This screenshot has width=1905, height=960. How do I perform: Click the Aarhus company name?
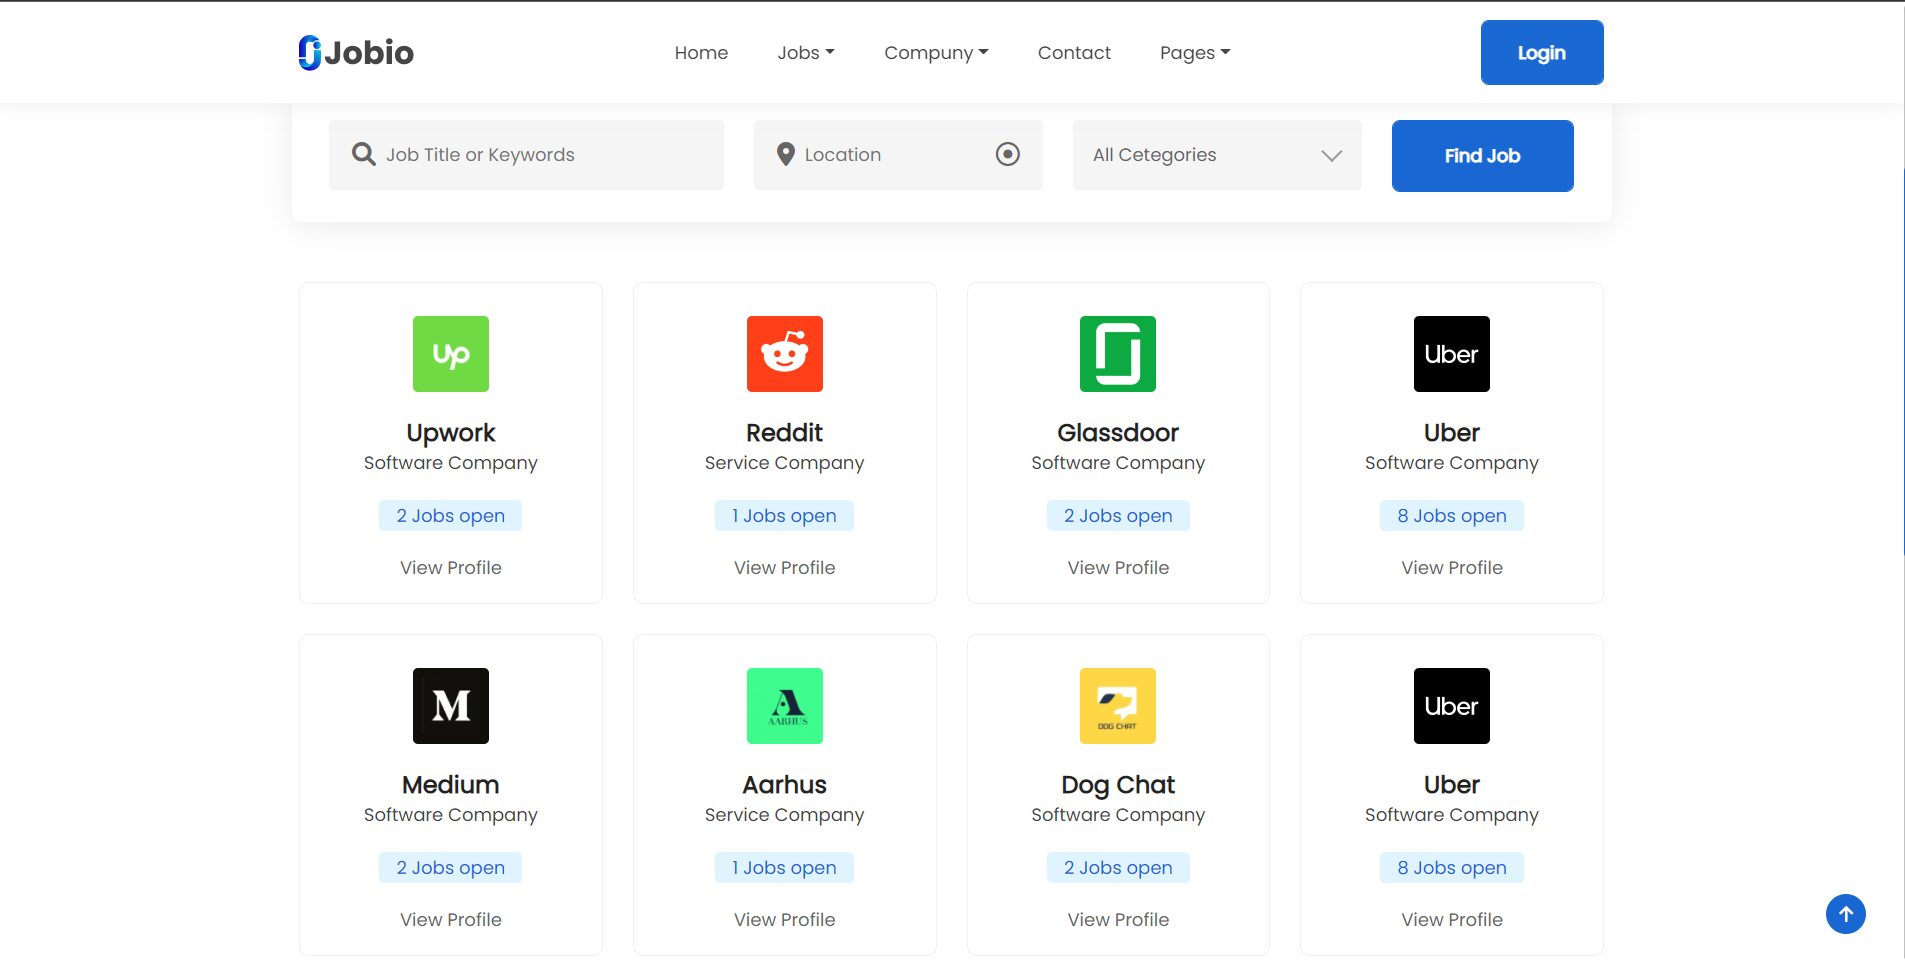(785, 785)
